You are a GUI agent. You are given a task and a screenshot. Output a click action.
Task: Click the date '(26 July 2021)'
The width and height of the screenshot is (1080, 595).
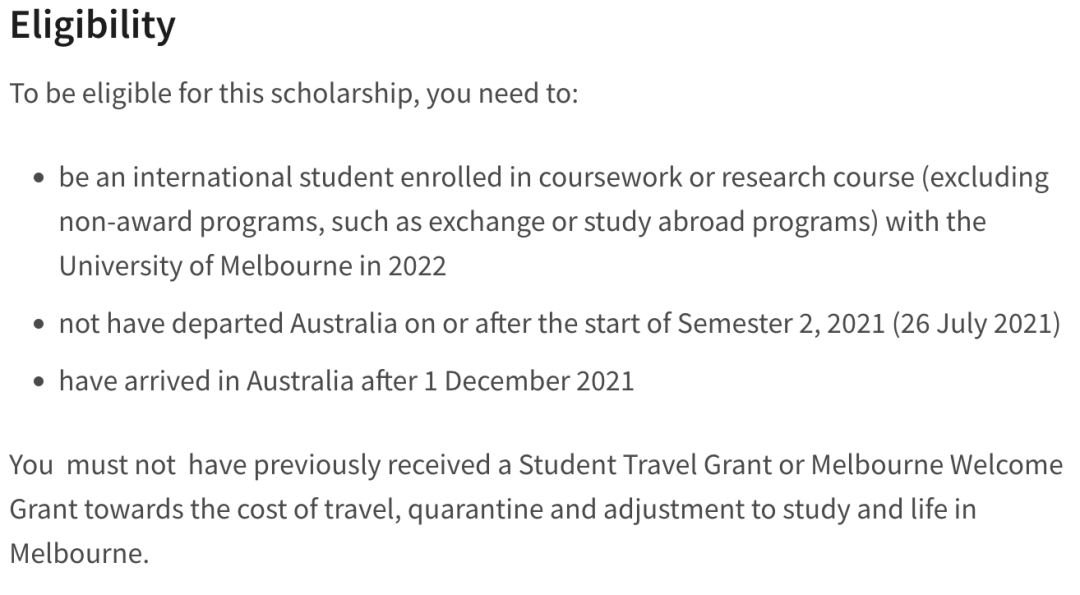pos(977,324)
